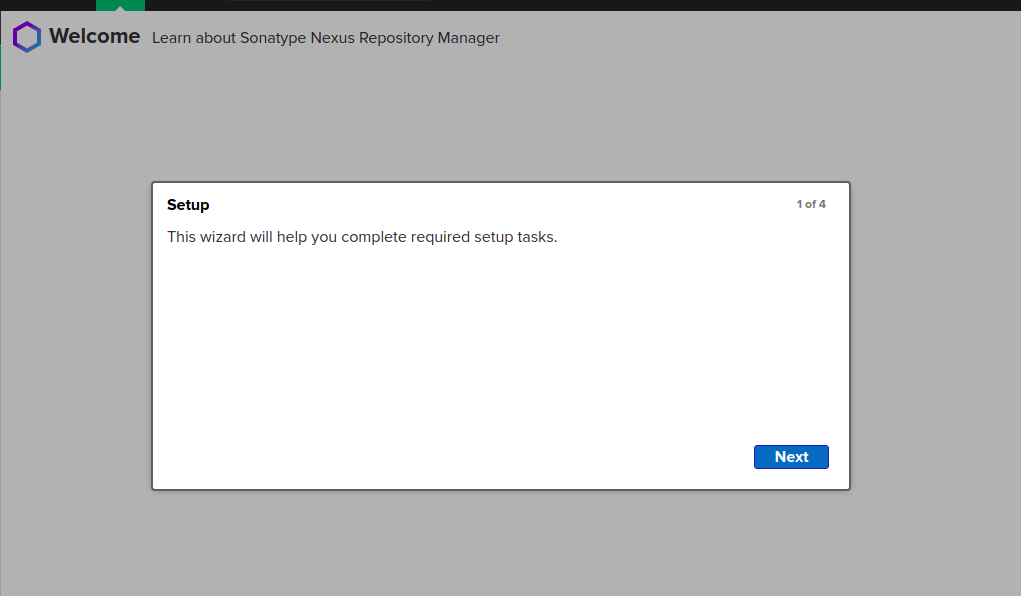Screen dimensions: 1021x596
Task: Click the white arrow under green header tab
Action: (x=120, y=8)
